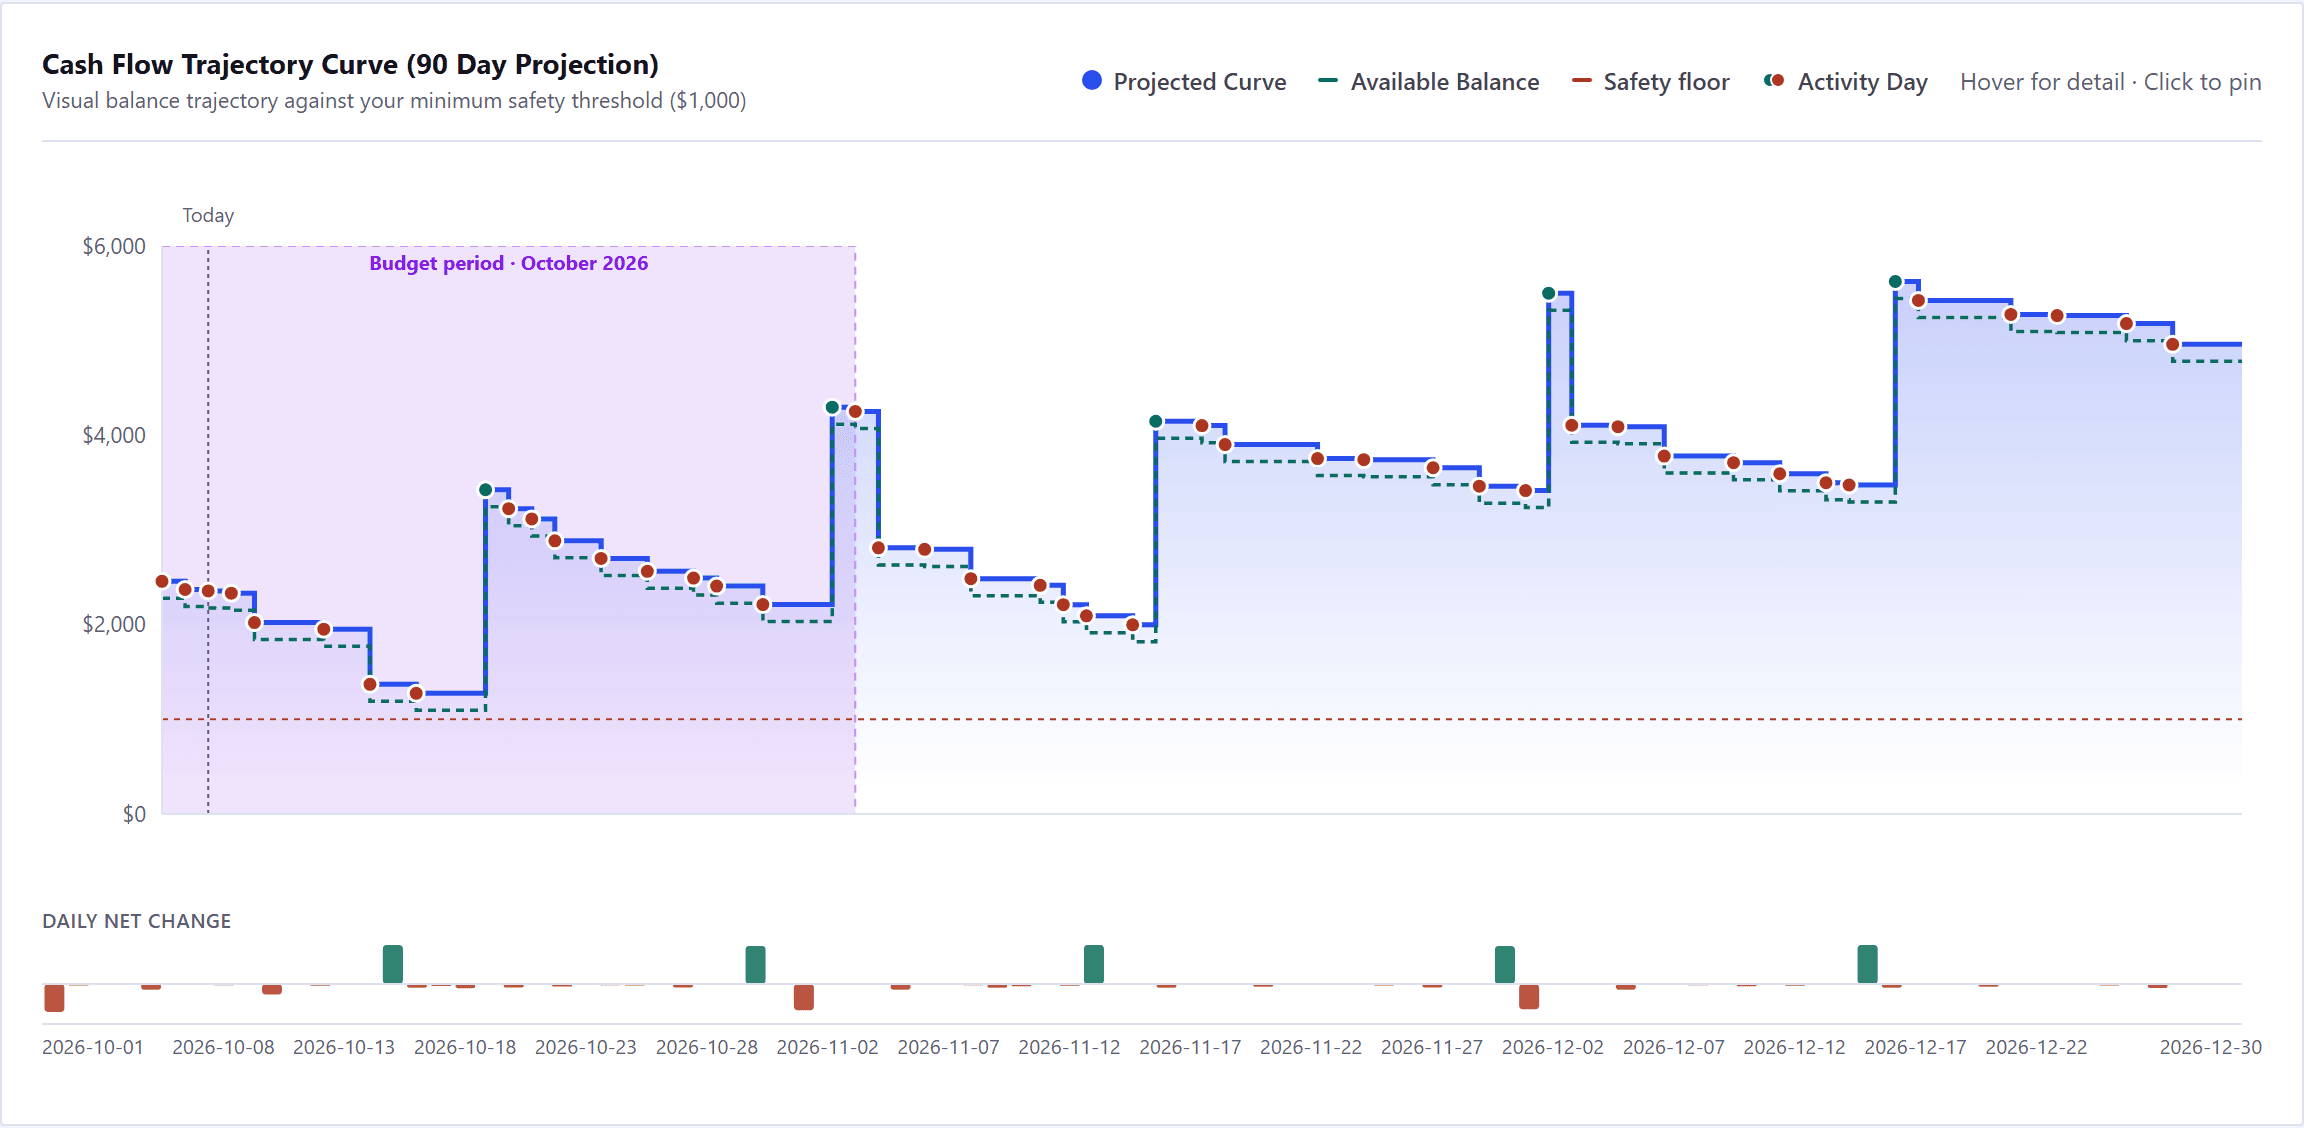The image size is (2304, 1128).
Task: Click the '2026-10-08' date label
Action: click(223, 1047)
